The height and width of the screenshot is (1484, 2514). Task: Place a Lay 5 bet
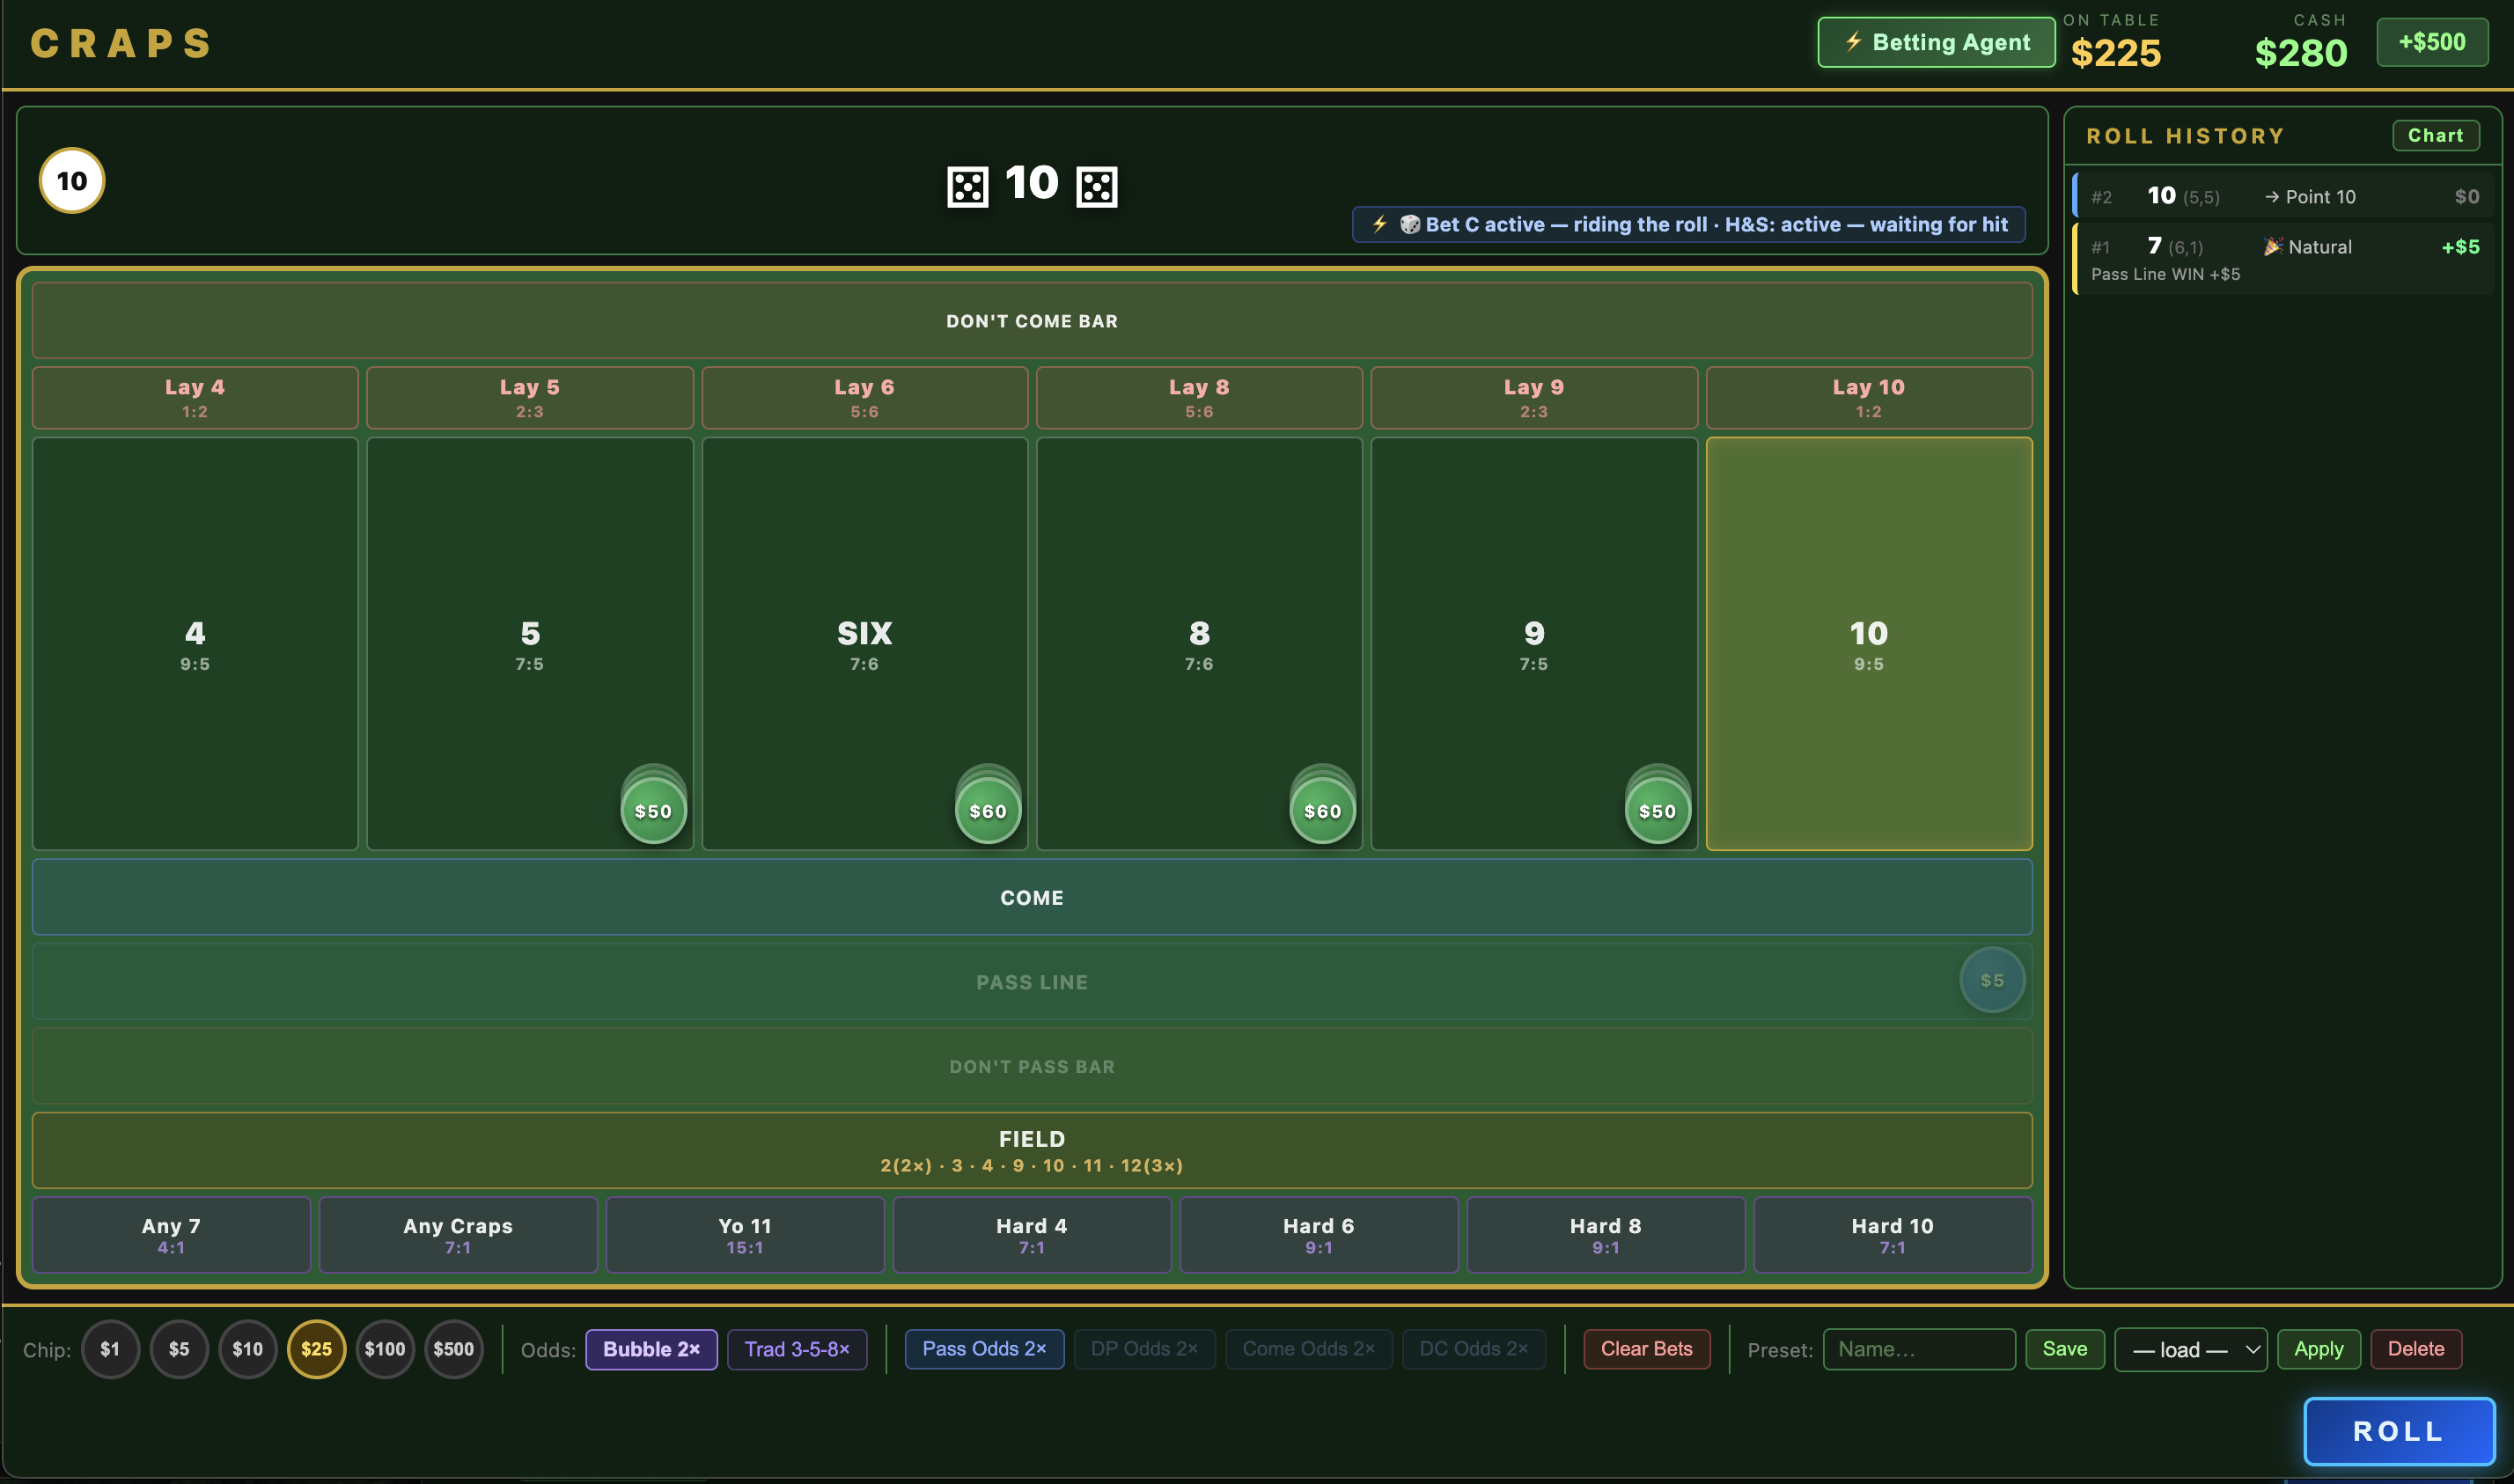click(530, 398)
